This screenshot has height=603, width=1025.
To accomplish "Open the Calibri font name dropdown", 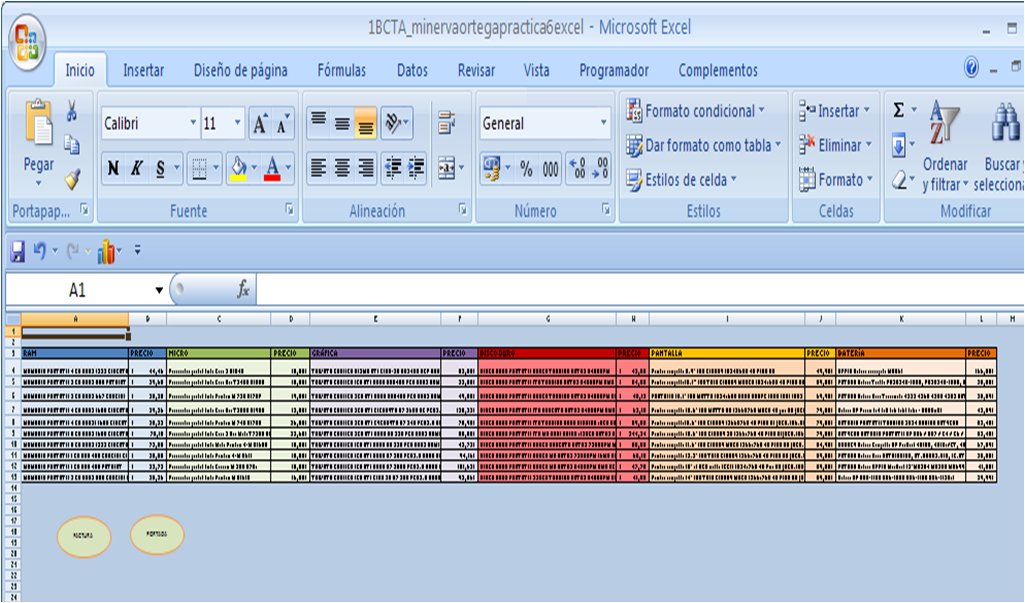I will (x=193, y=123).
